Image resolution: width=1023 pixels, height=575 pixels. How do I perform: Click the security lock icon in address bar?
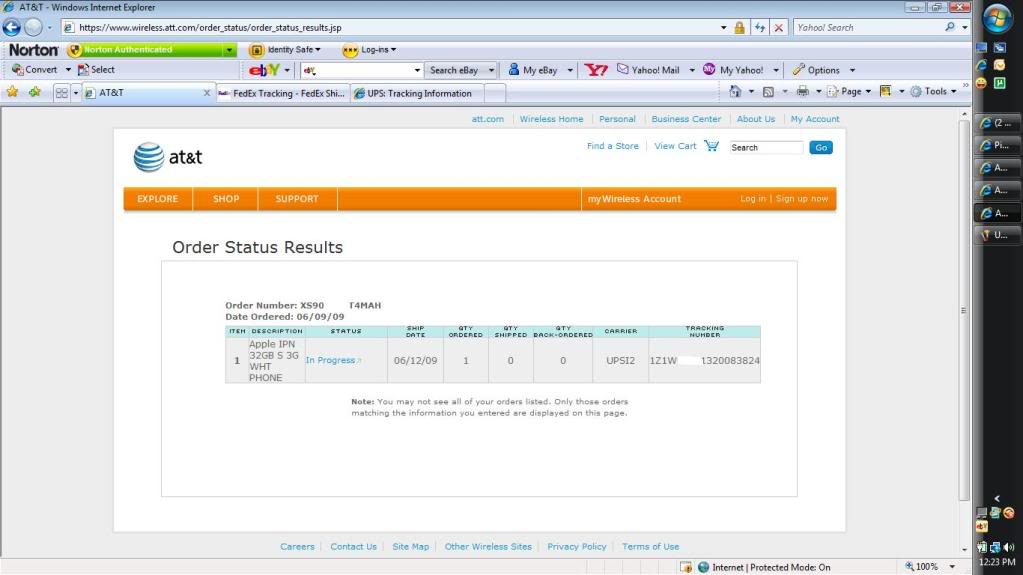click(739, 27)
